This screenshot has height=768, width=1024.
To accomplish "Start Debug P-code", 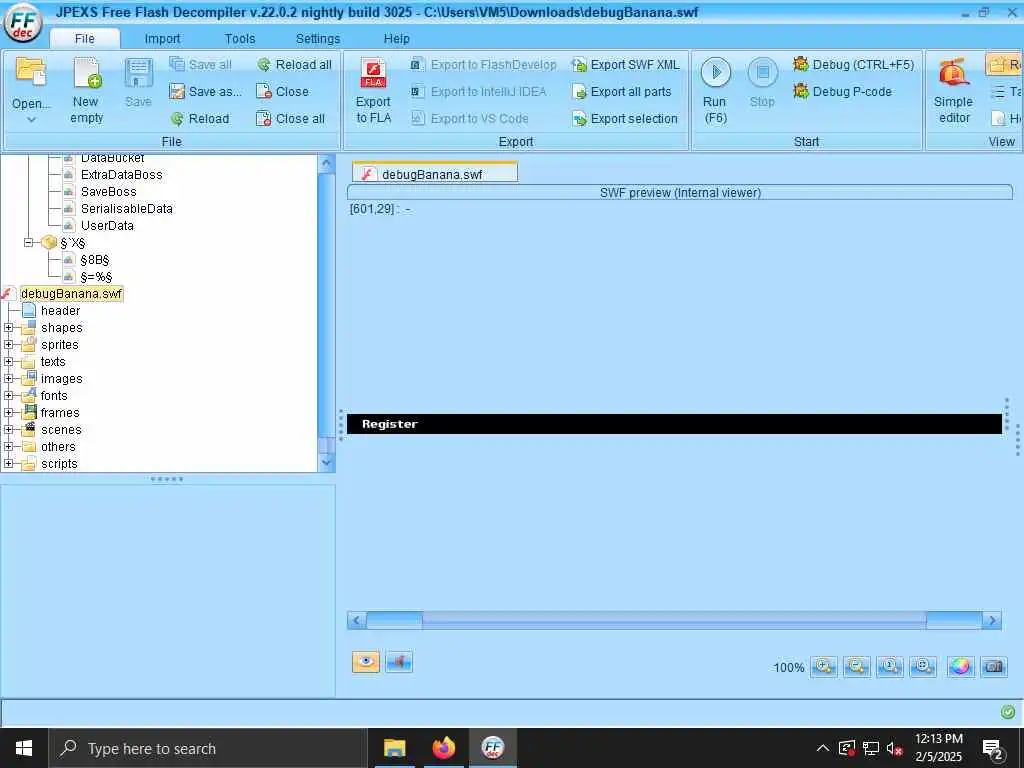I will tap(842, 91).
